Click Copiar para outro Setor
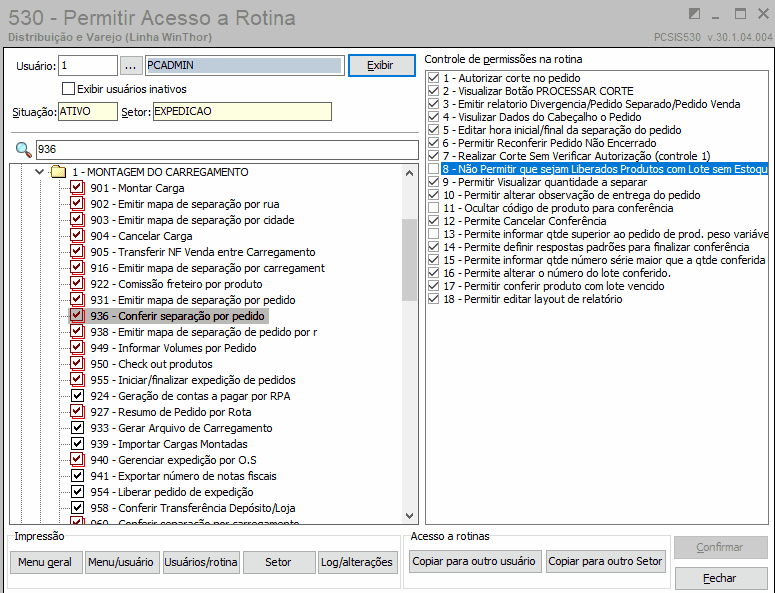This screenshot has height=593, width=775. [x=606, y=561]
